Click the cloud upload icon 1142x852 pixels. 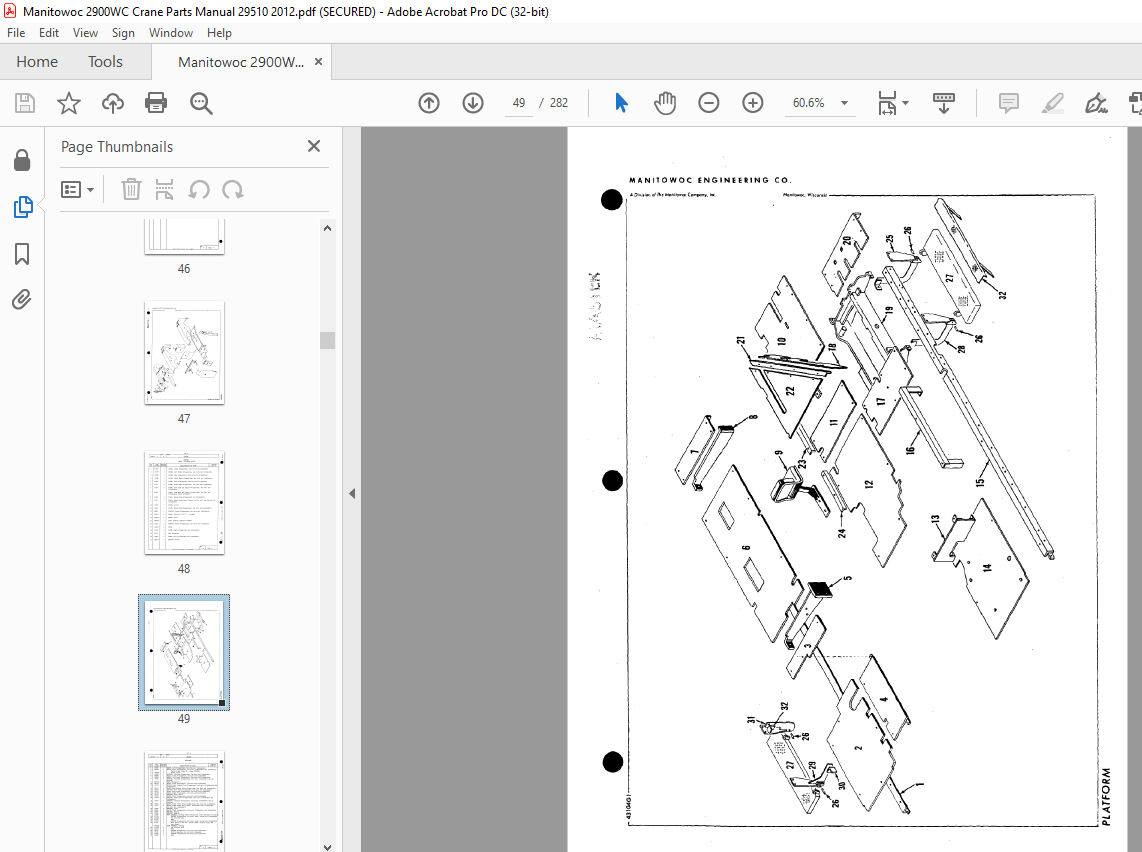(112, 103)
